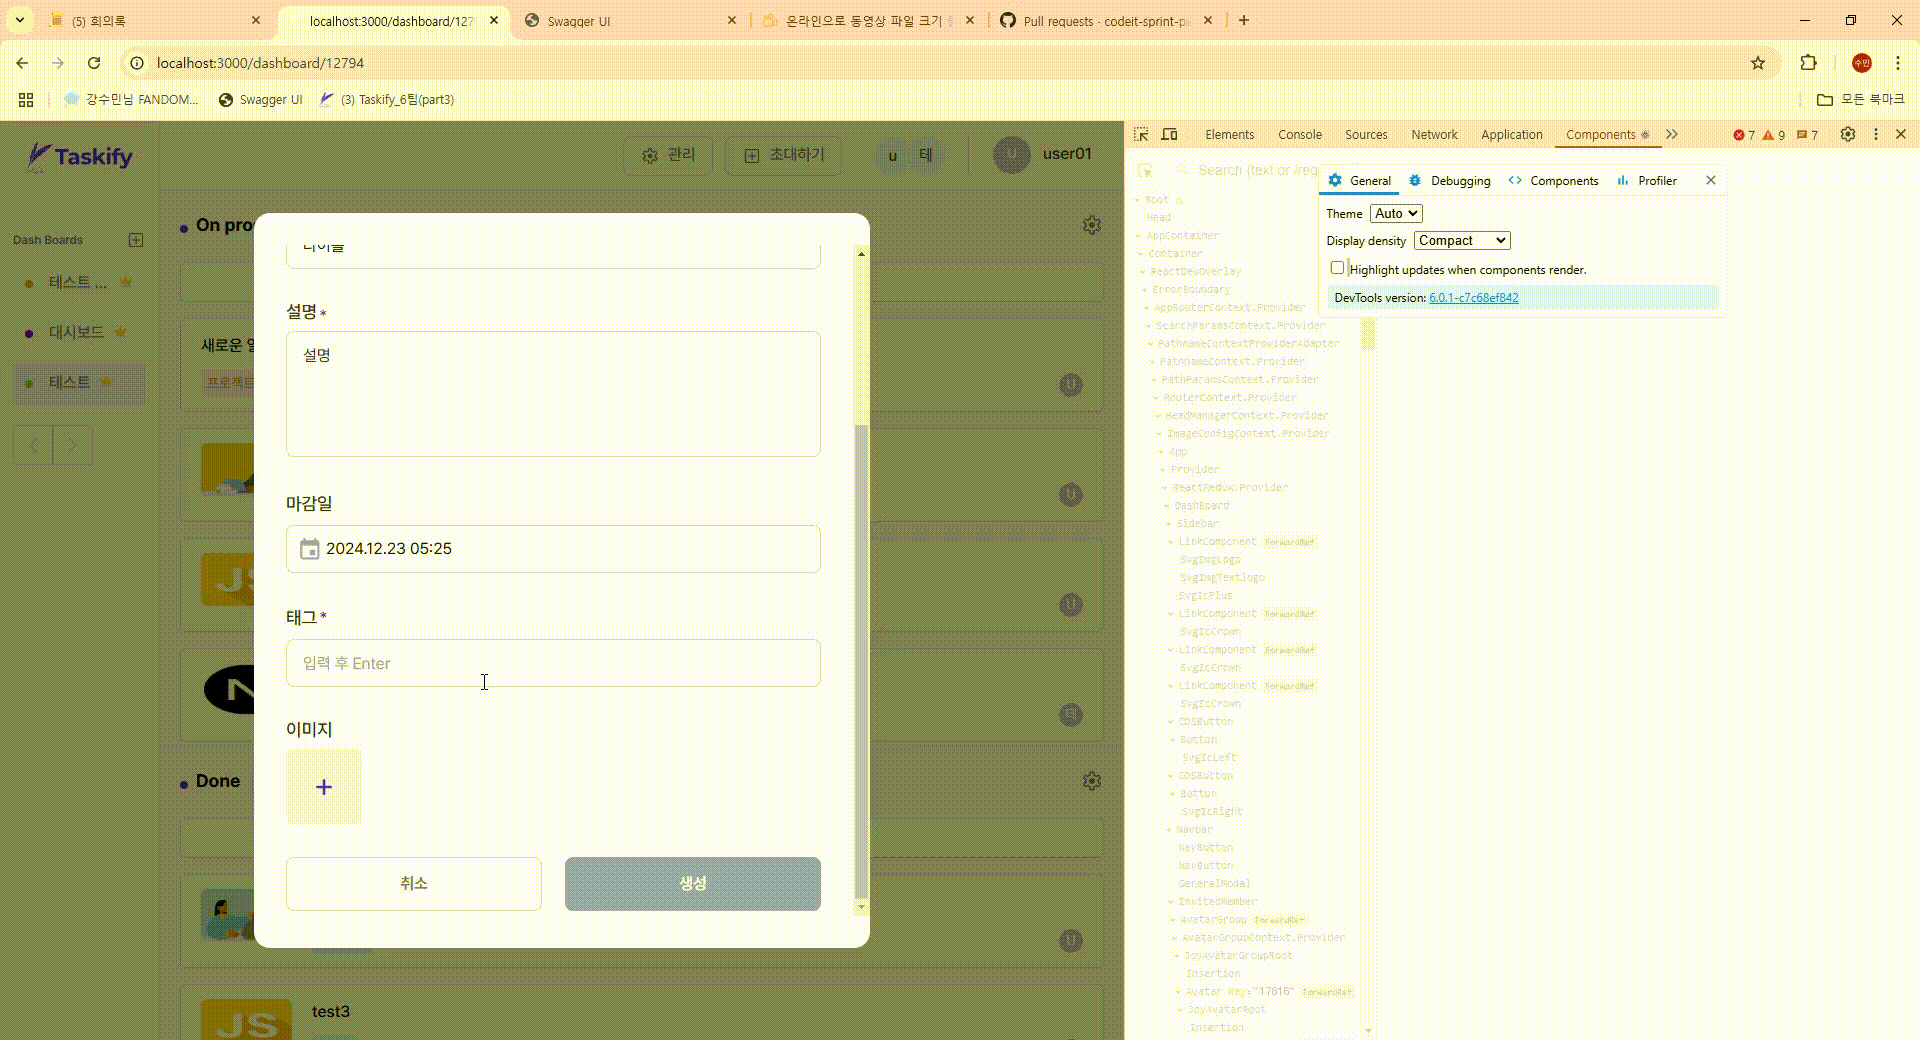Viewport: 1920px width, 1040px height.
Task: Open the tab search dropdown arrow
Action: pos(19,20)
